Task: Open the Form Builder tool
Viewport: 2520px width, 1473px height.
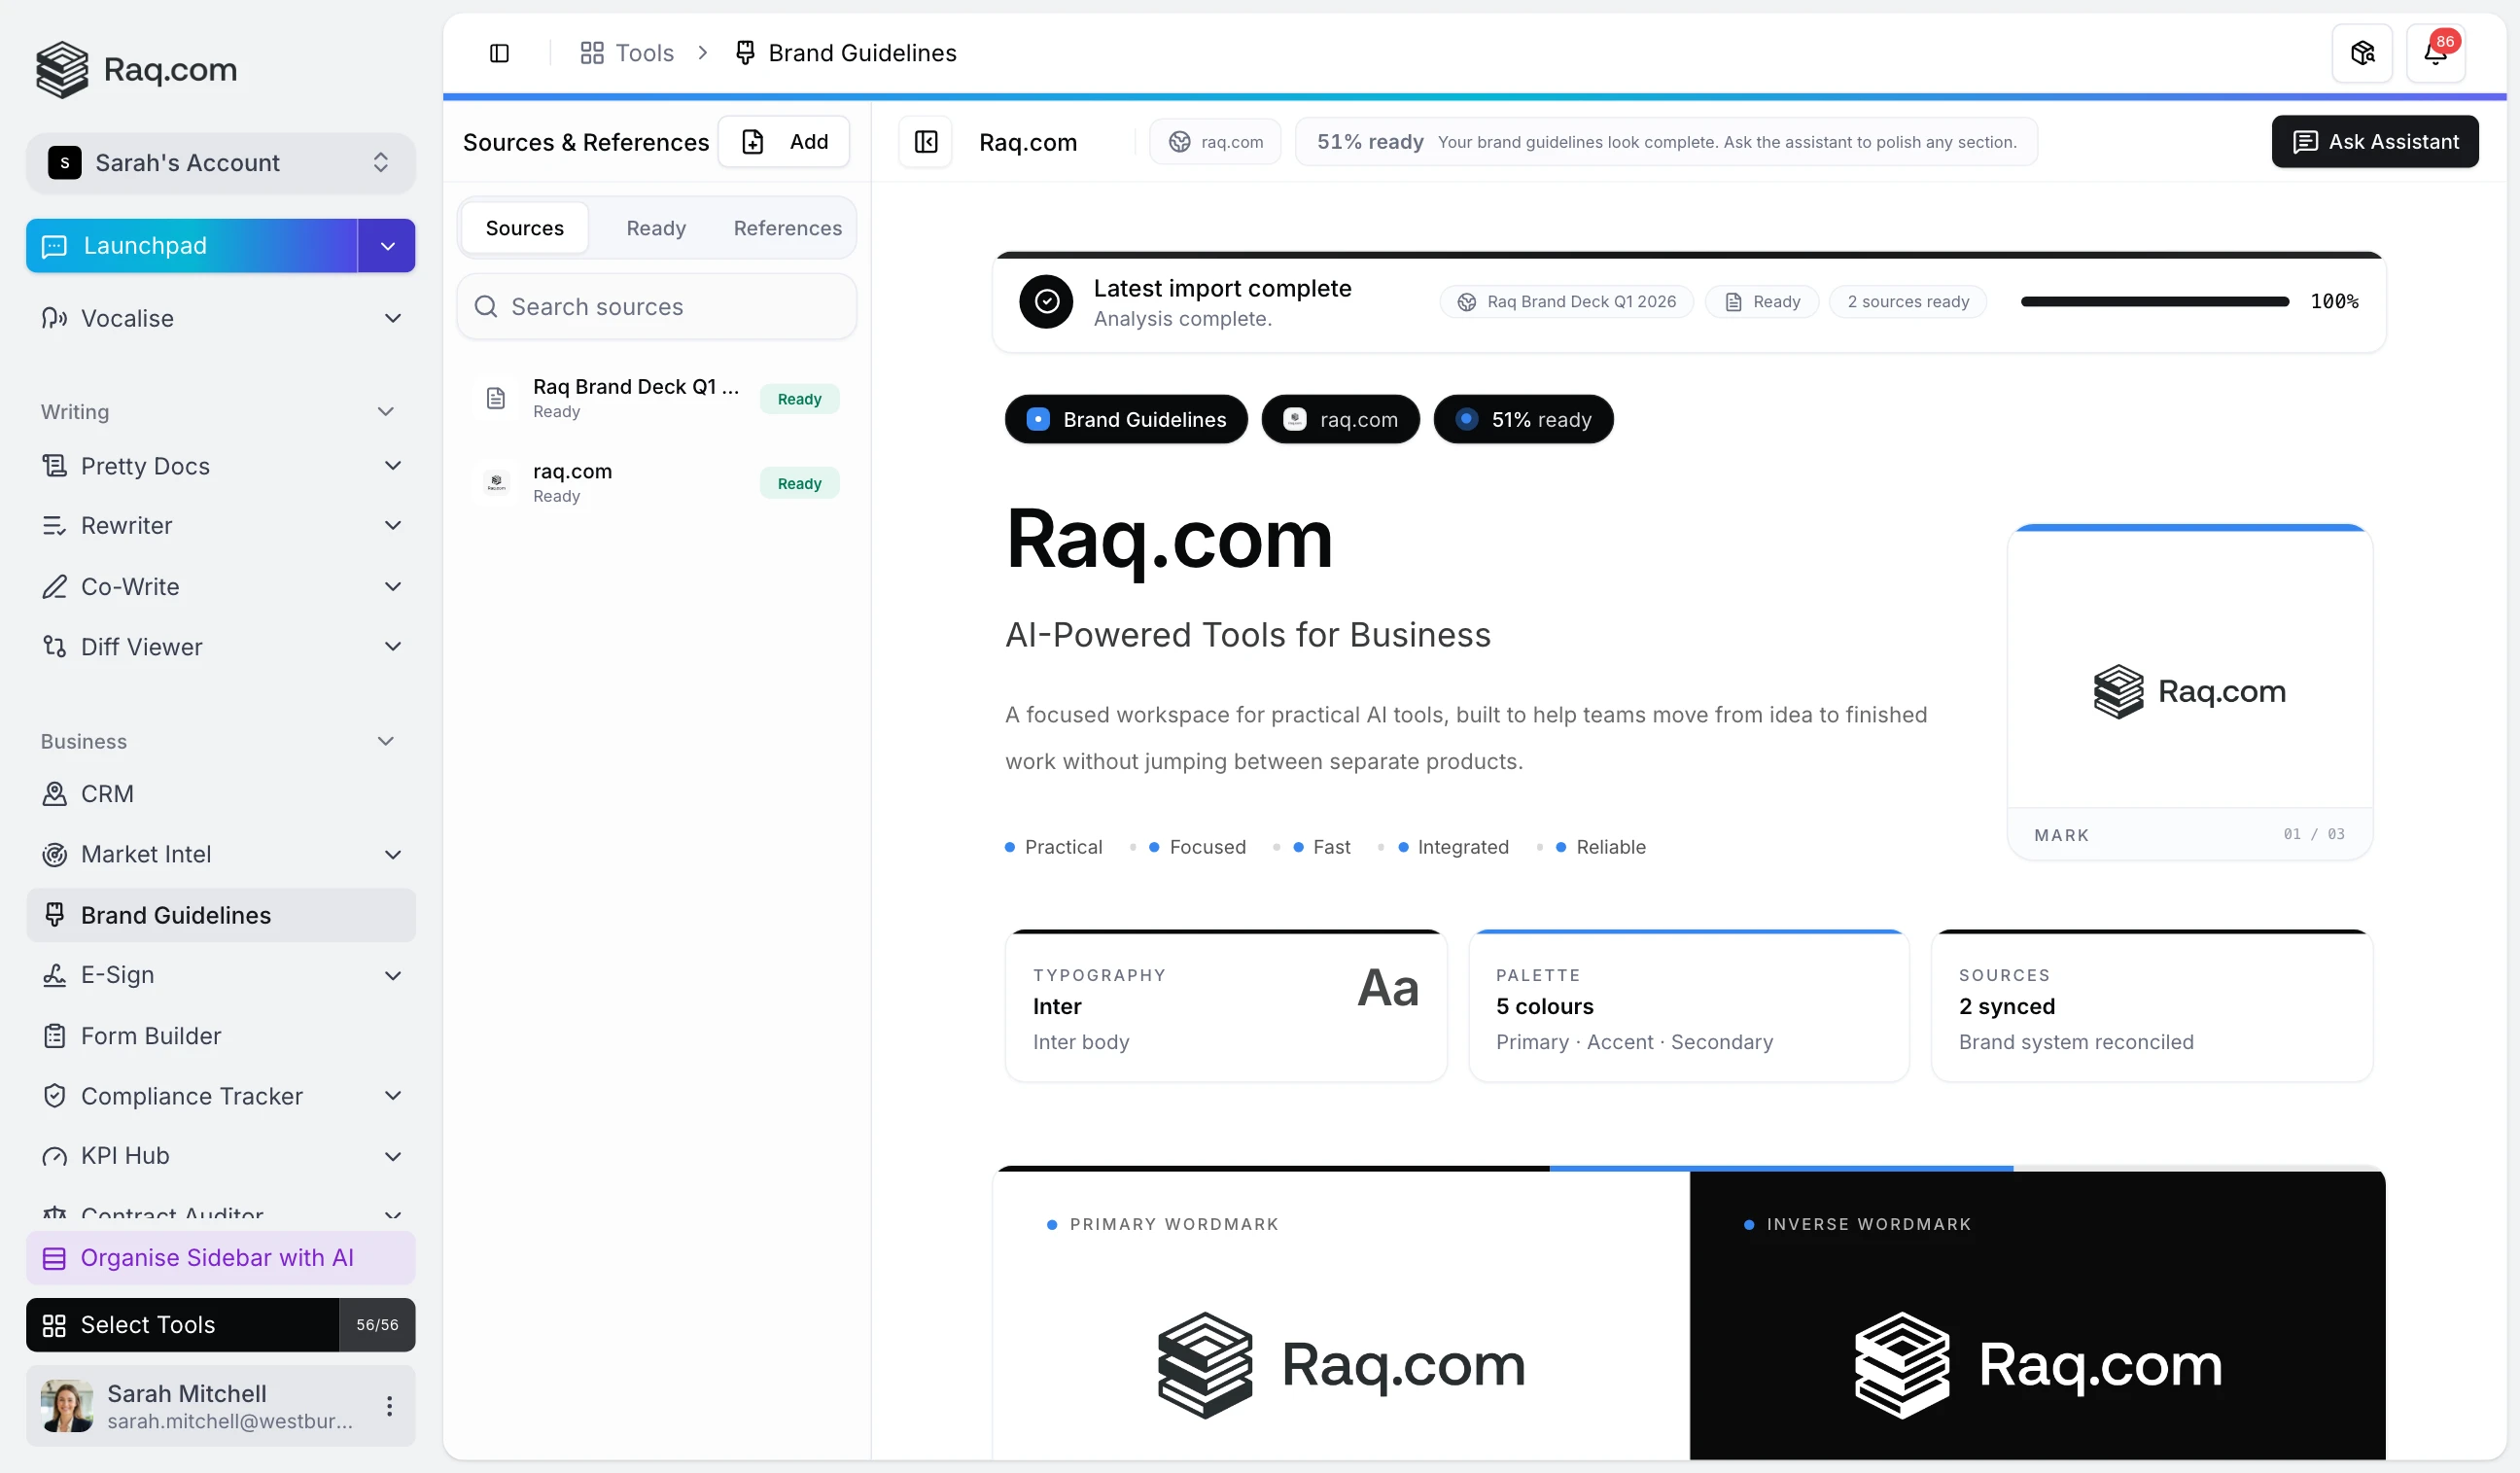Action: pos(150,1035)
